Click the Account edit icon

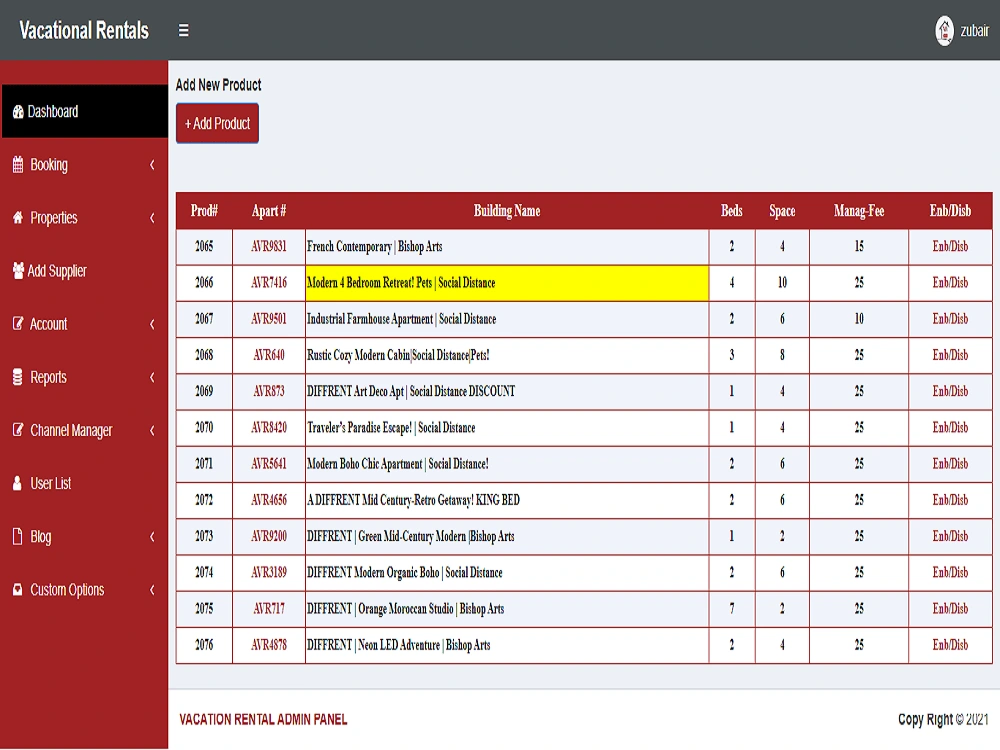[x=18, y=323]
